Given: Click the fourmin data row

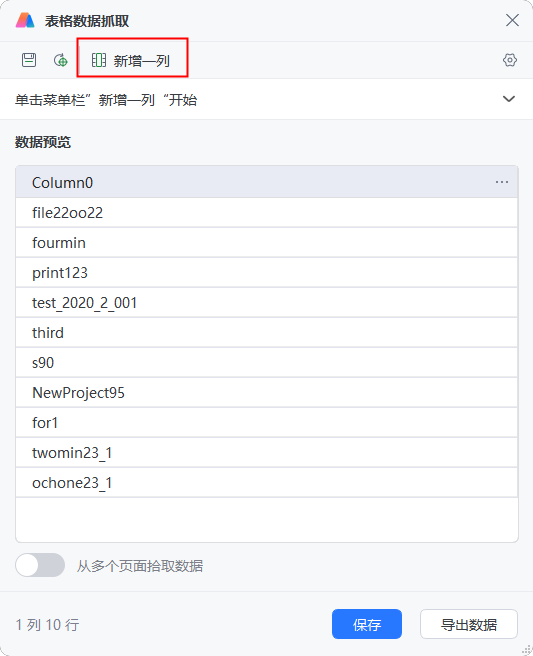Looking at the screenshot, I should 266,243.
